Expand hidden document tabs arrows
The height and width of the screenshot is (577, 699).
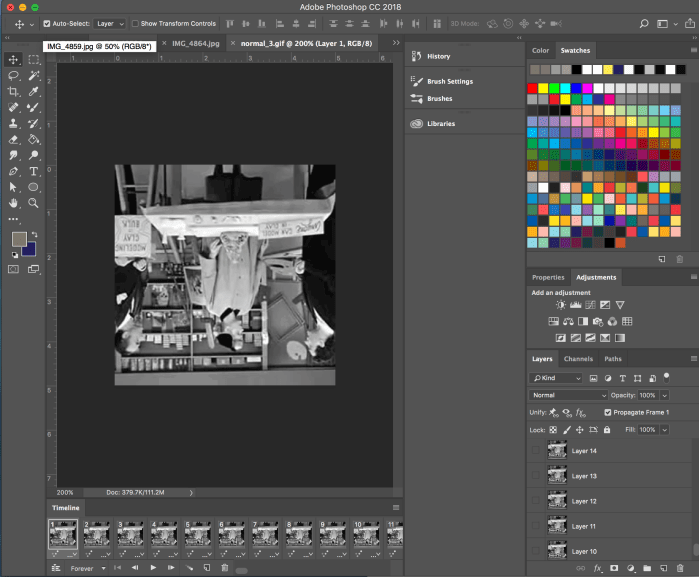396,43
